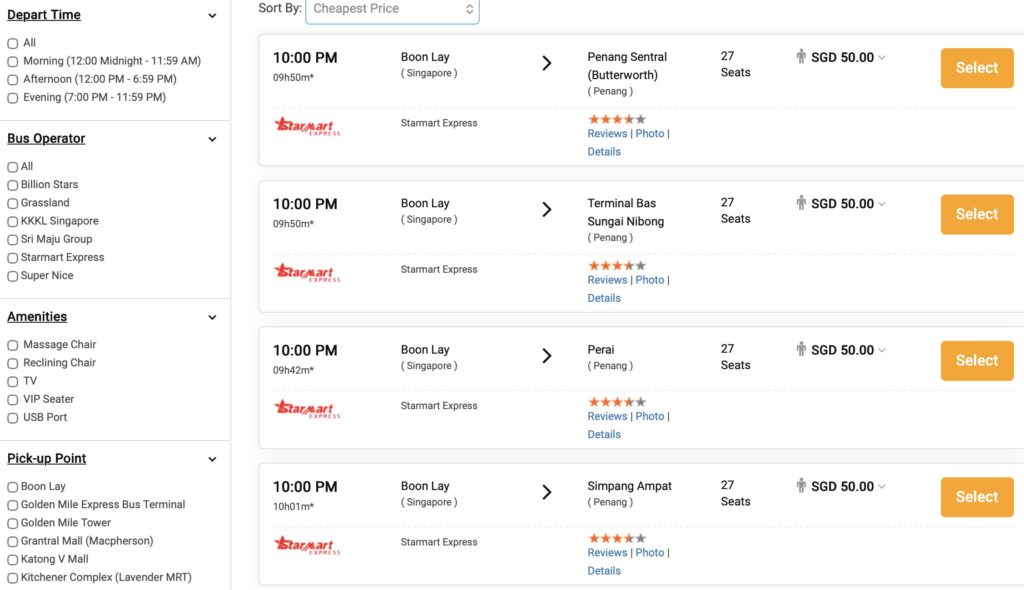View Photo link for Simpang Ampat trip
Image resolution: width=1024 pixels, height=590 pixels.
649,553
